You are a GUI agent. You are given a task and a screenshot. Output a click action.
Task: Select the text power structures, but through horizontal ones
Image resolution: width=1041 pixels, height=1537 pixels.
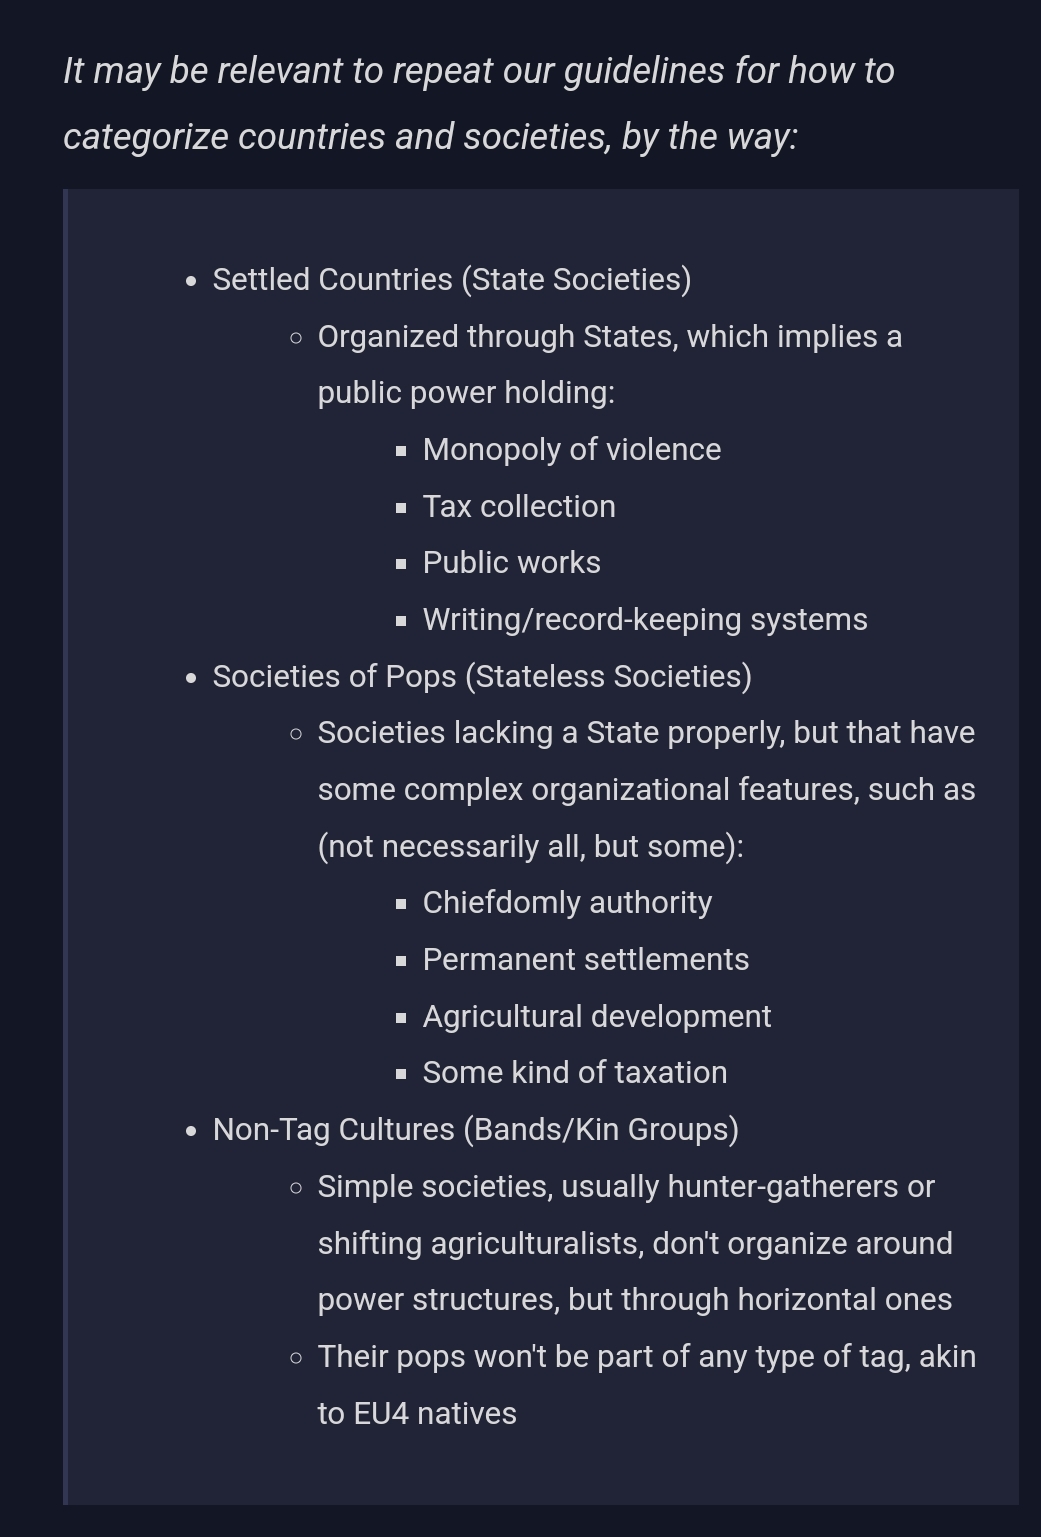(x=635, y=1299)
